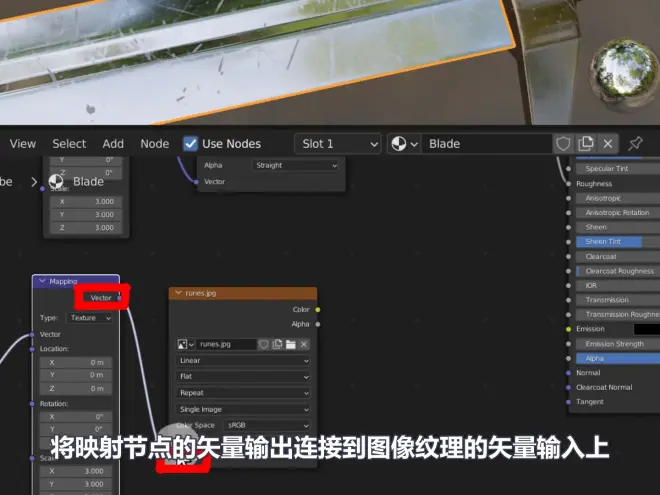Click the Normal input socket
660x495 pixels.
pos(568,373)
